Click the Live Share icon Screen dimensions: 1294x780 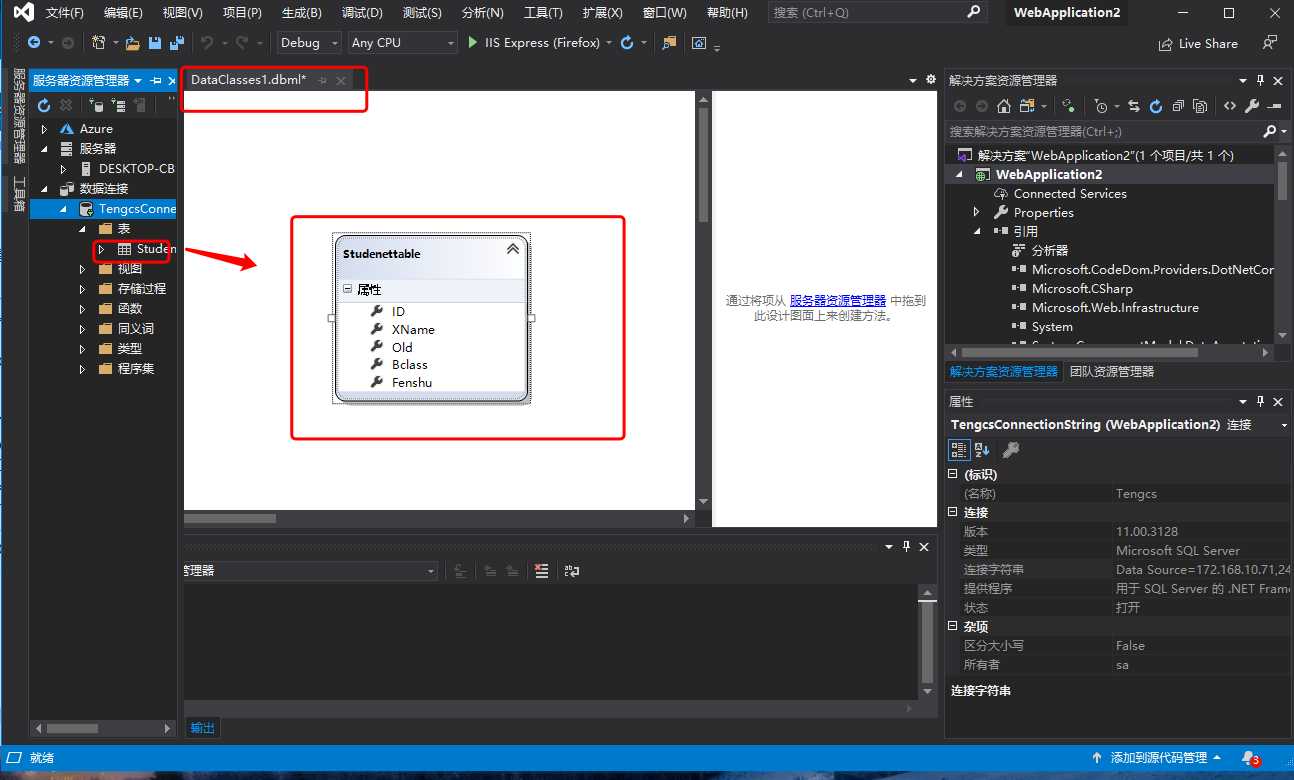coord(1166,44)
